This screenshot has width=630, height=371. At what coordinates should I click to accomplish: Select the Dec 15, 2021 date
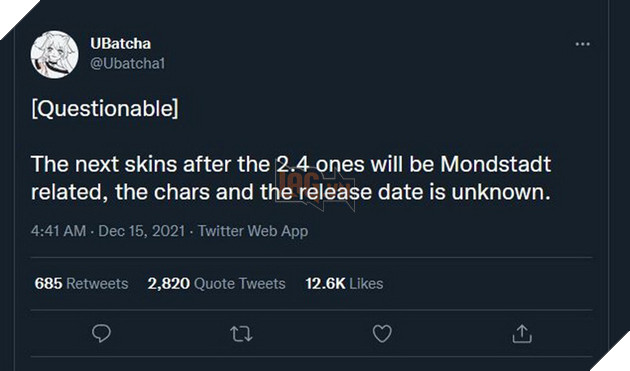click(x=141, y=231)
